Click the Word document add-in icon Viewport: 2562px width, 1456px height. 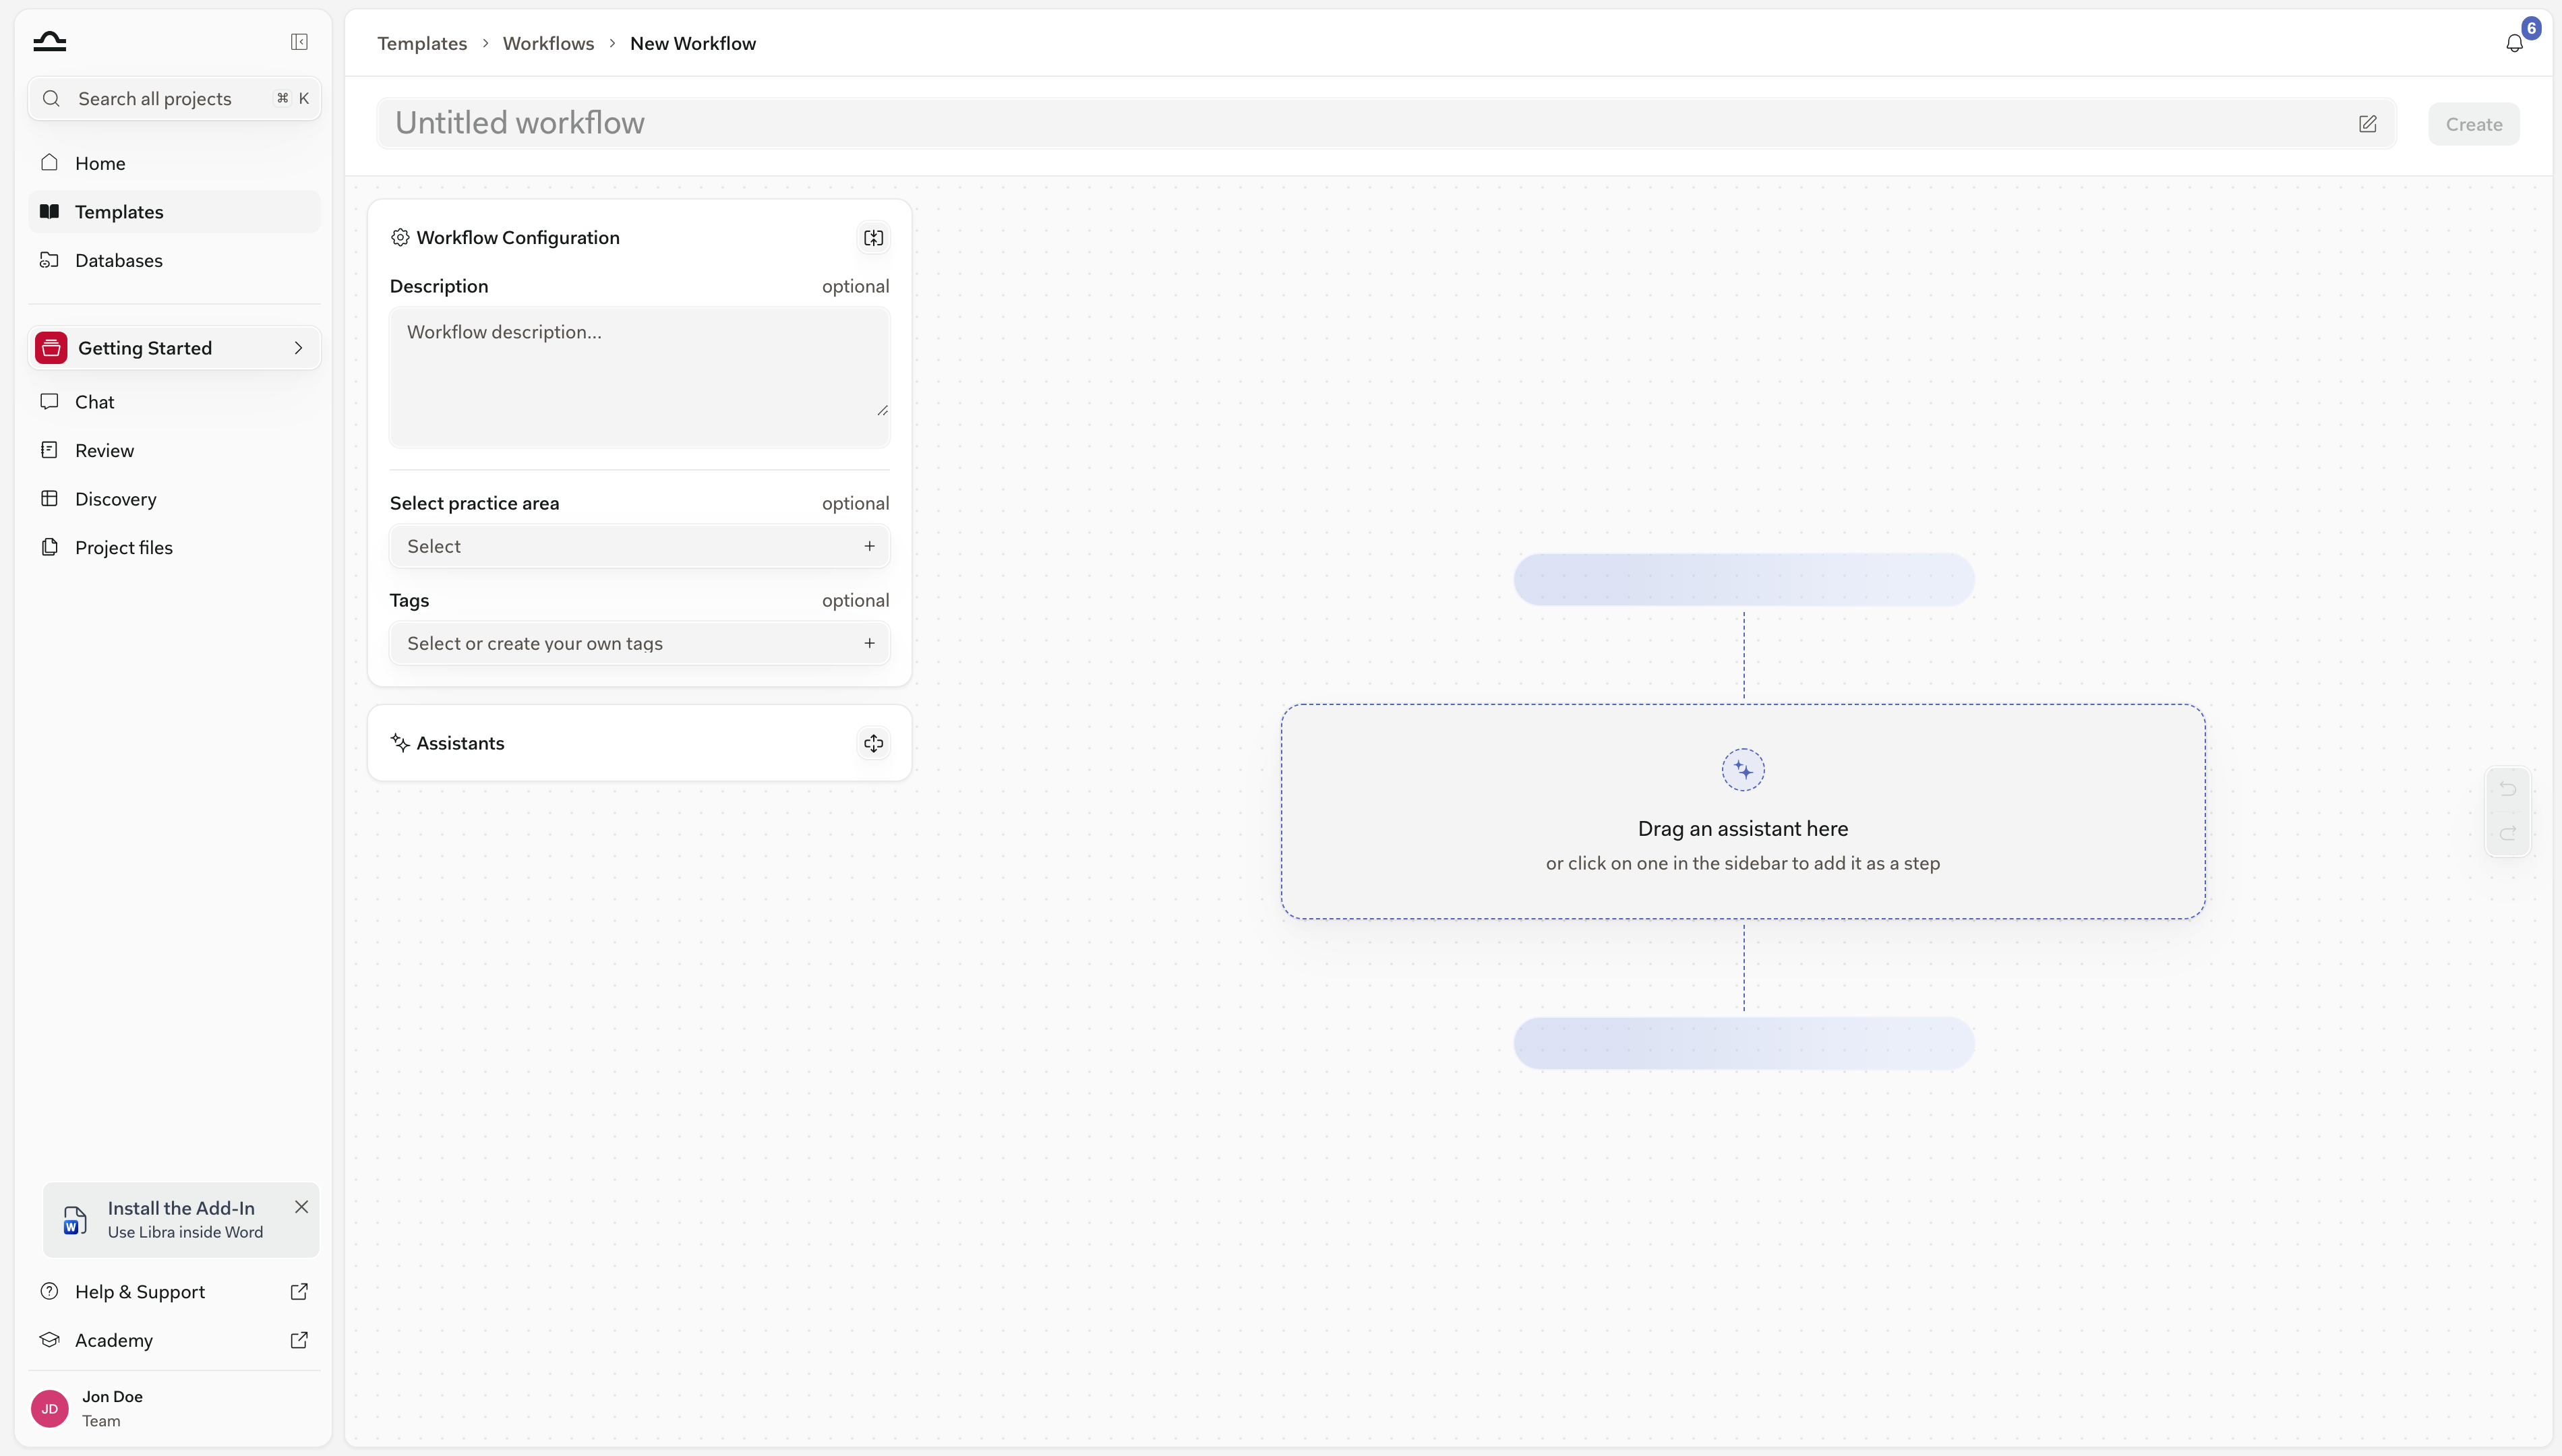[75, 1220]
